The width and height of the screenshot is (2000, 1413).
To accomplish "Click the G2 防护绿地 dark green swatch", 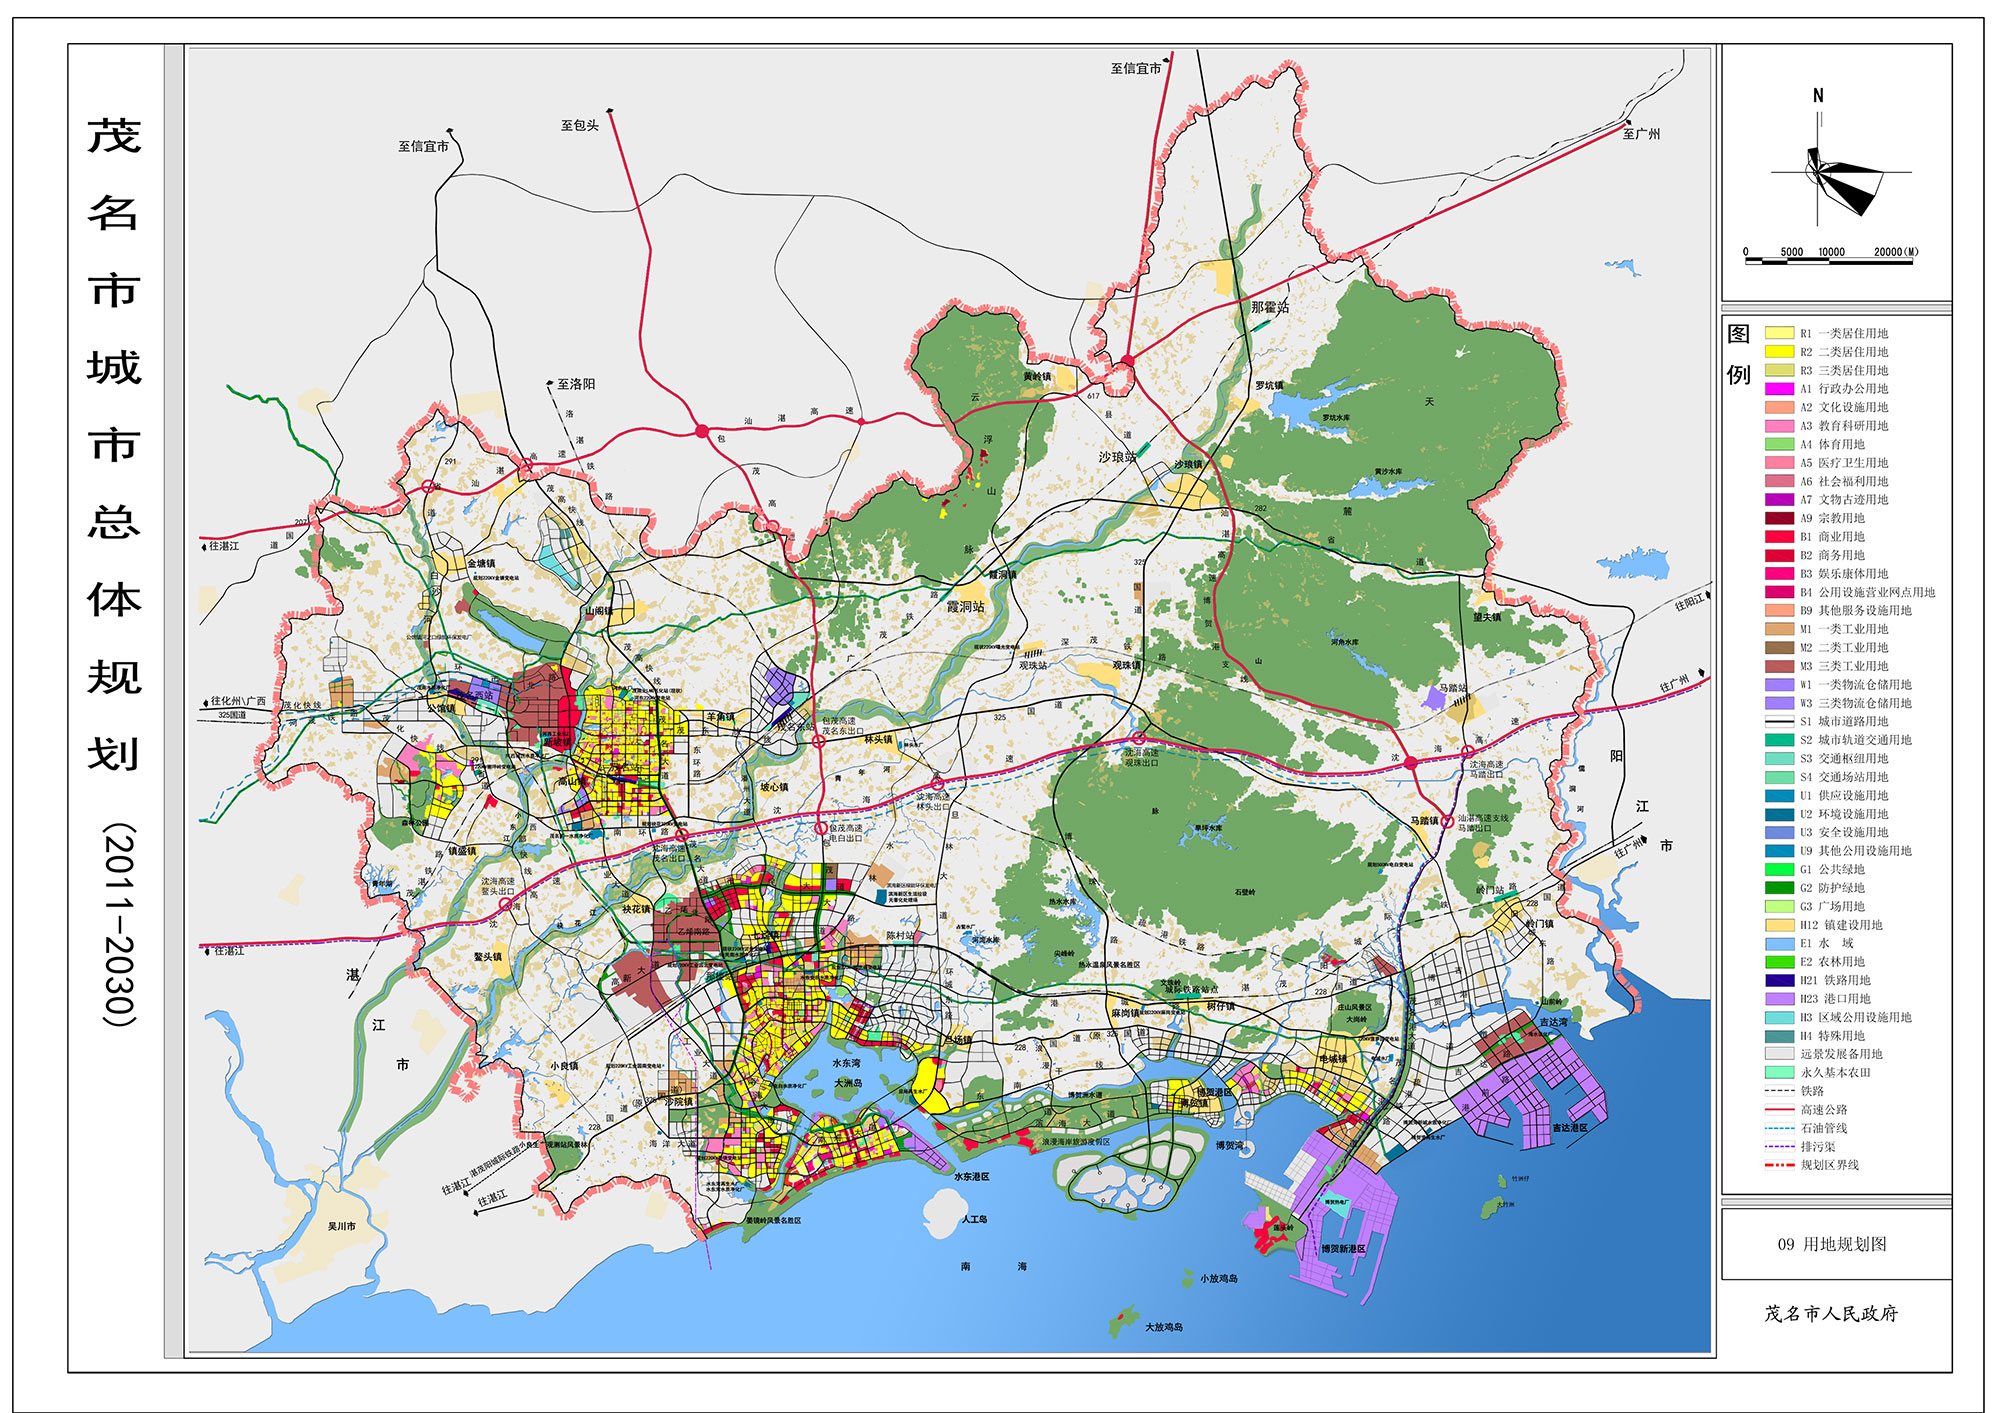I will [x=1779, y=888].
